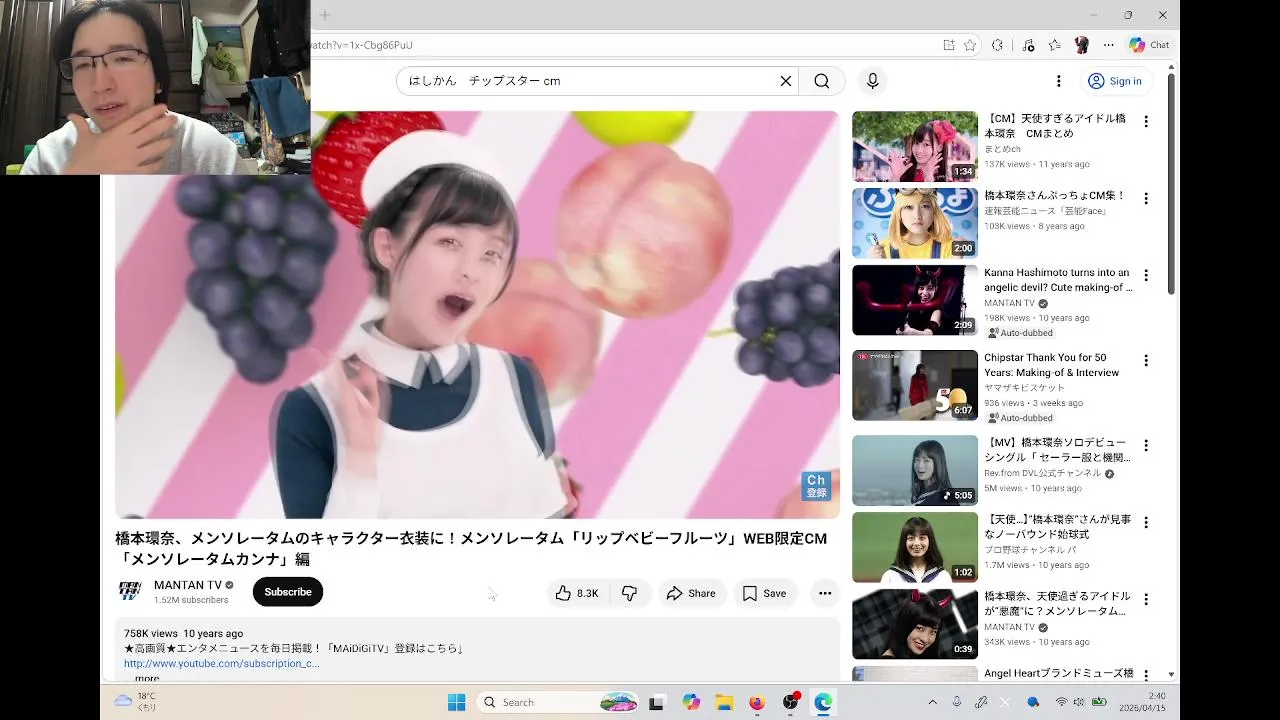Open options for セーラー服と機関銃 MV
The width and height of the screenshot is (1280, 720).
tap(1146, 445)
